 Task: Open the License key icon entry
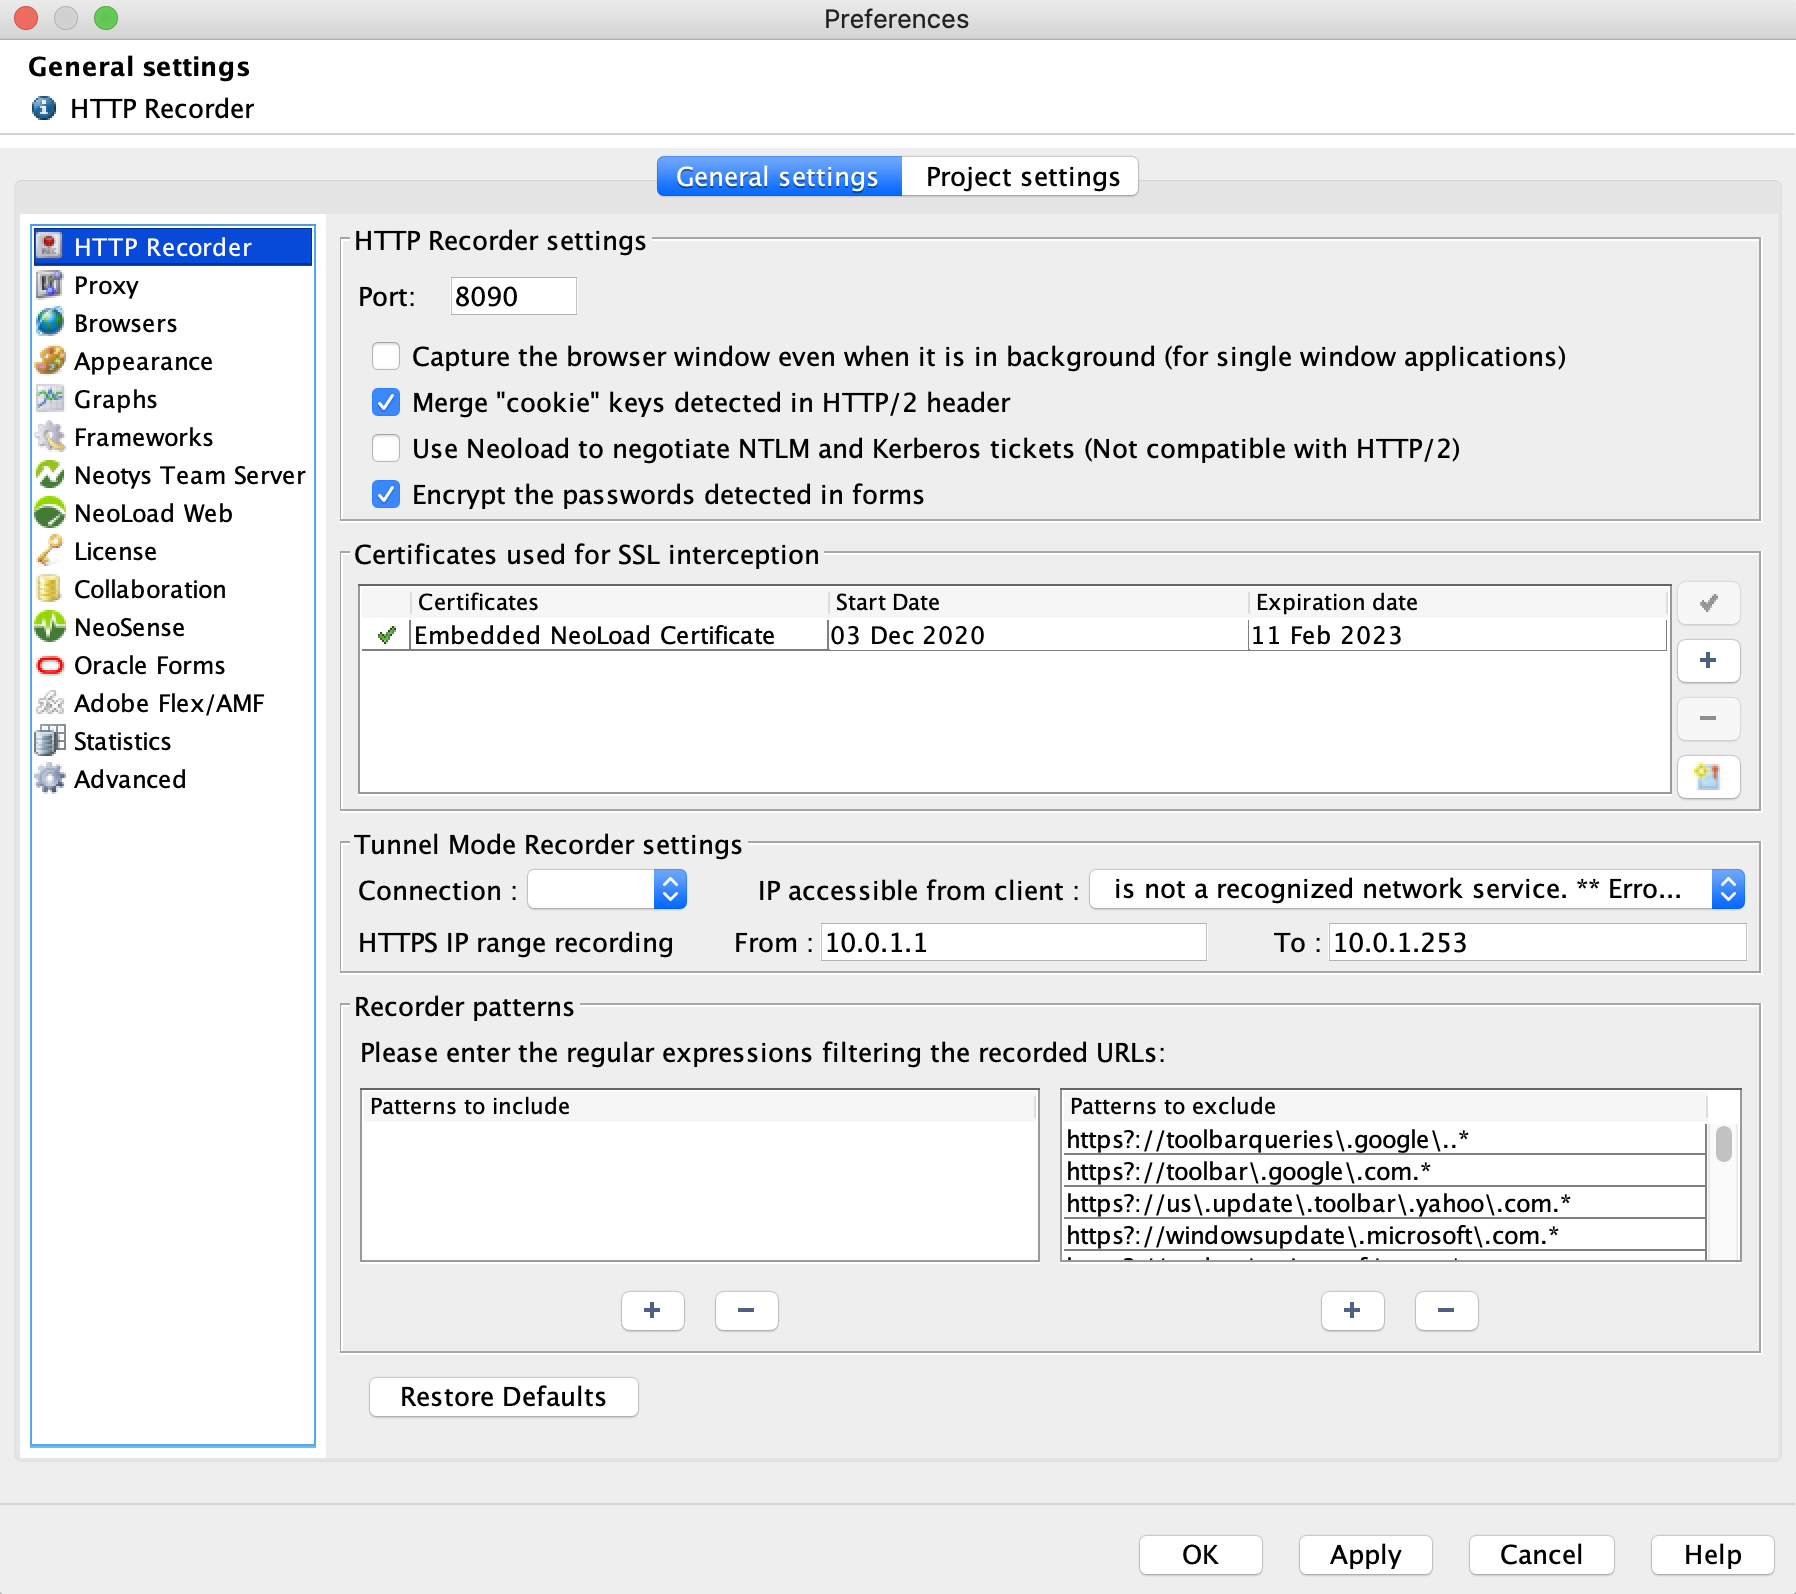pos(49,551)
